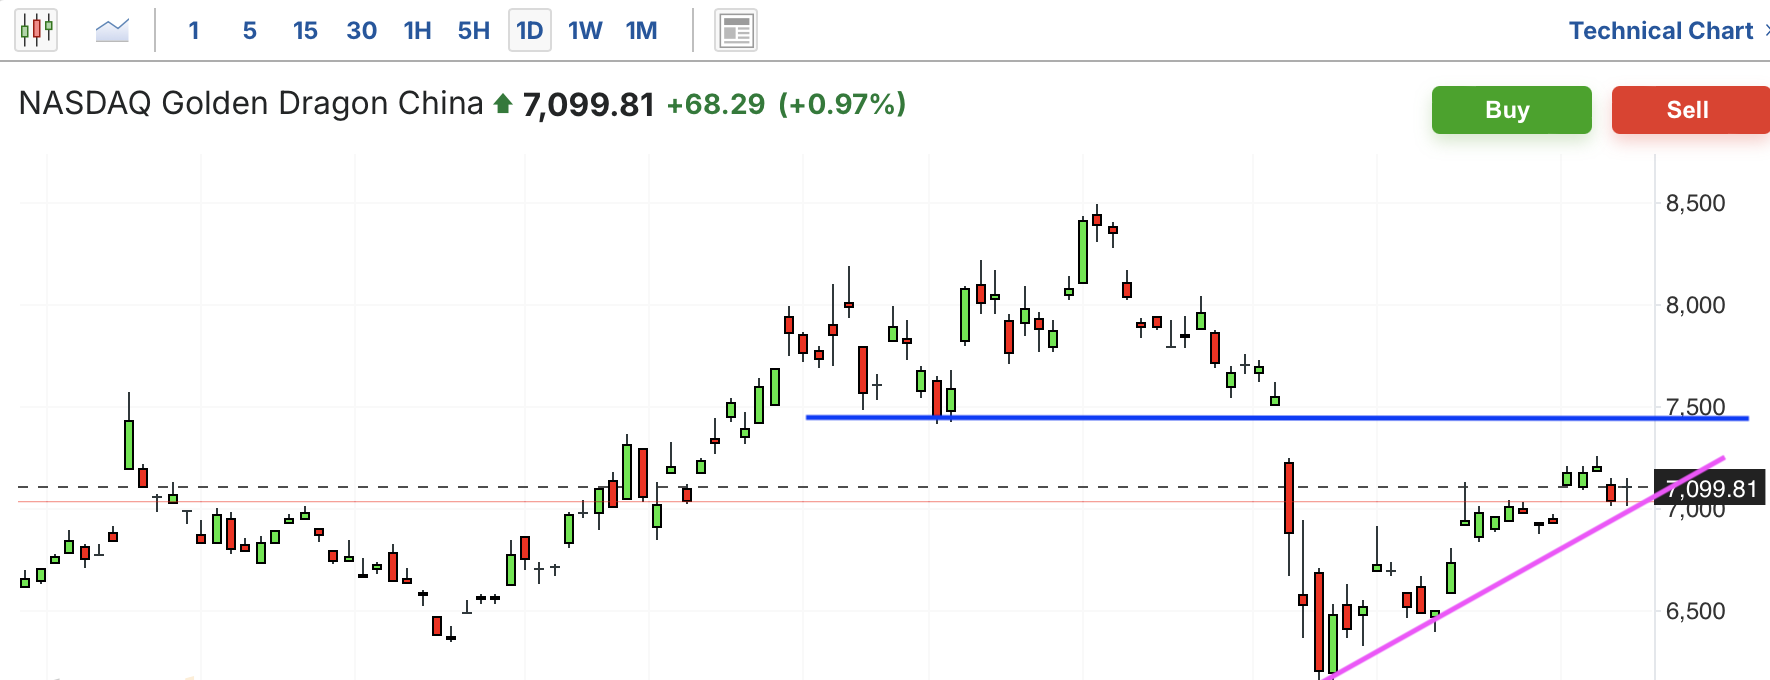
Task: Click the green Buy button
Action: tap(1511, 110)
